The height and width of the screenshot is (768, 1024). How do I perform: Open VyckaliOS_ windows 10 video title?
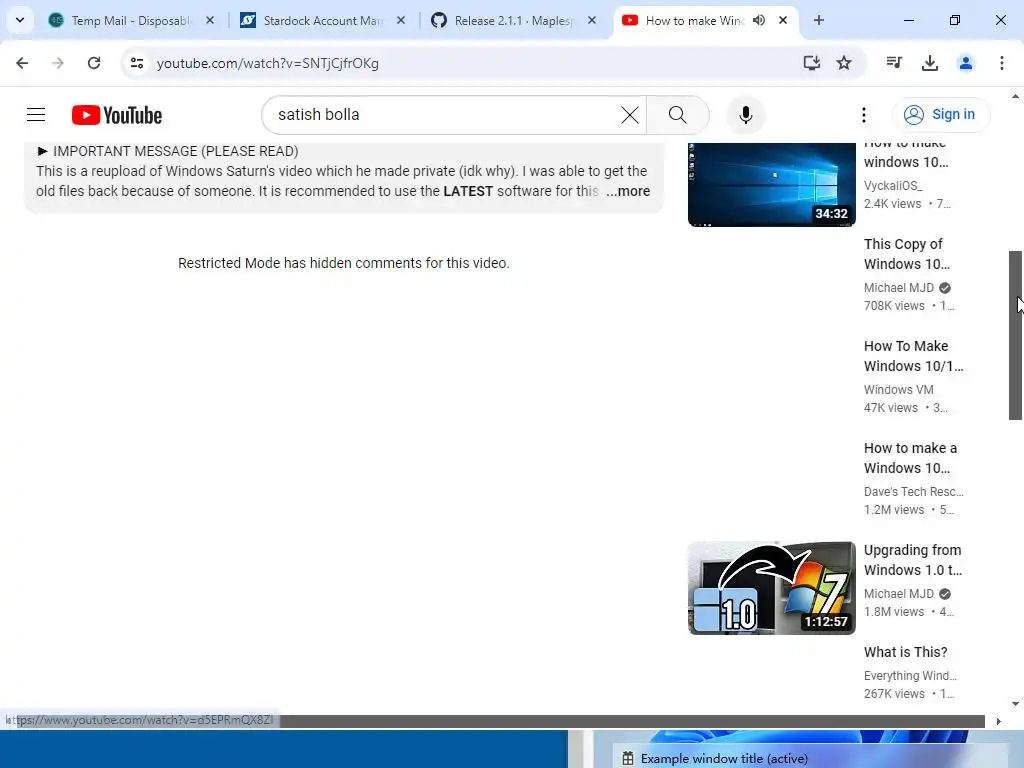(906, 157)
